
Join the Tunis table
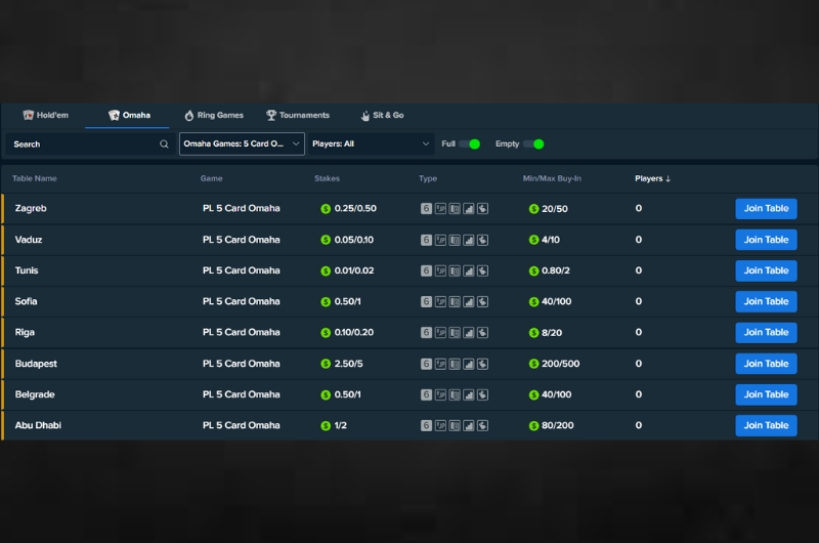(766, 270)
